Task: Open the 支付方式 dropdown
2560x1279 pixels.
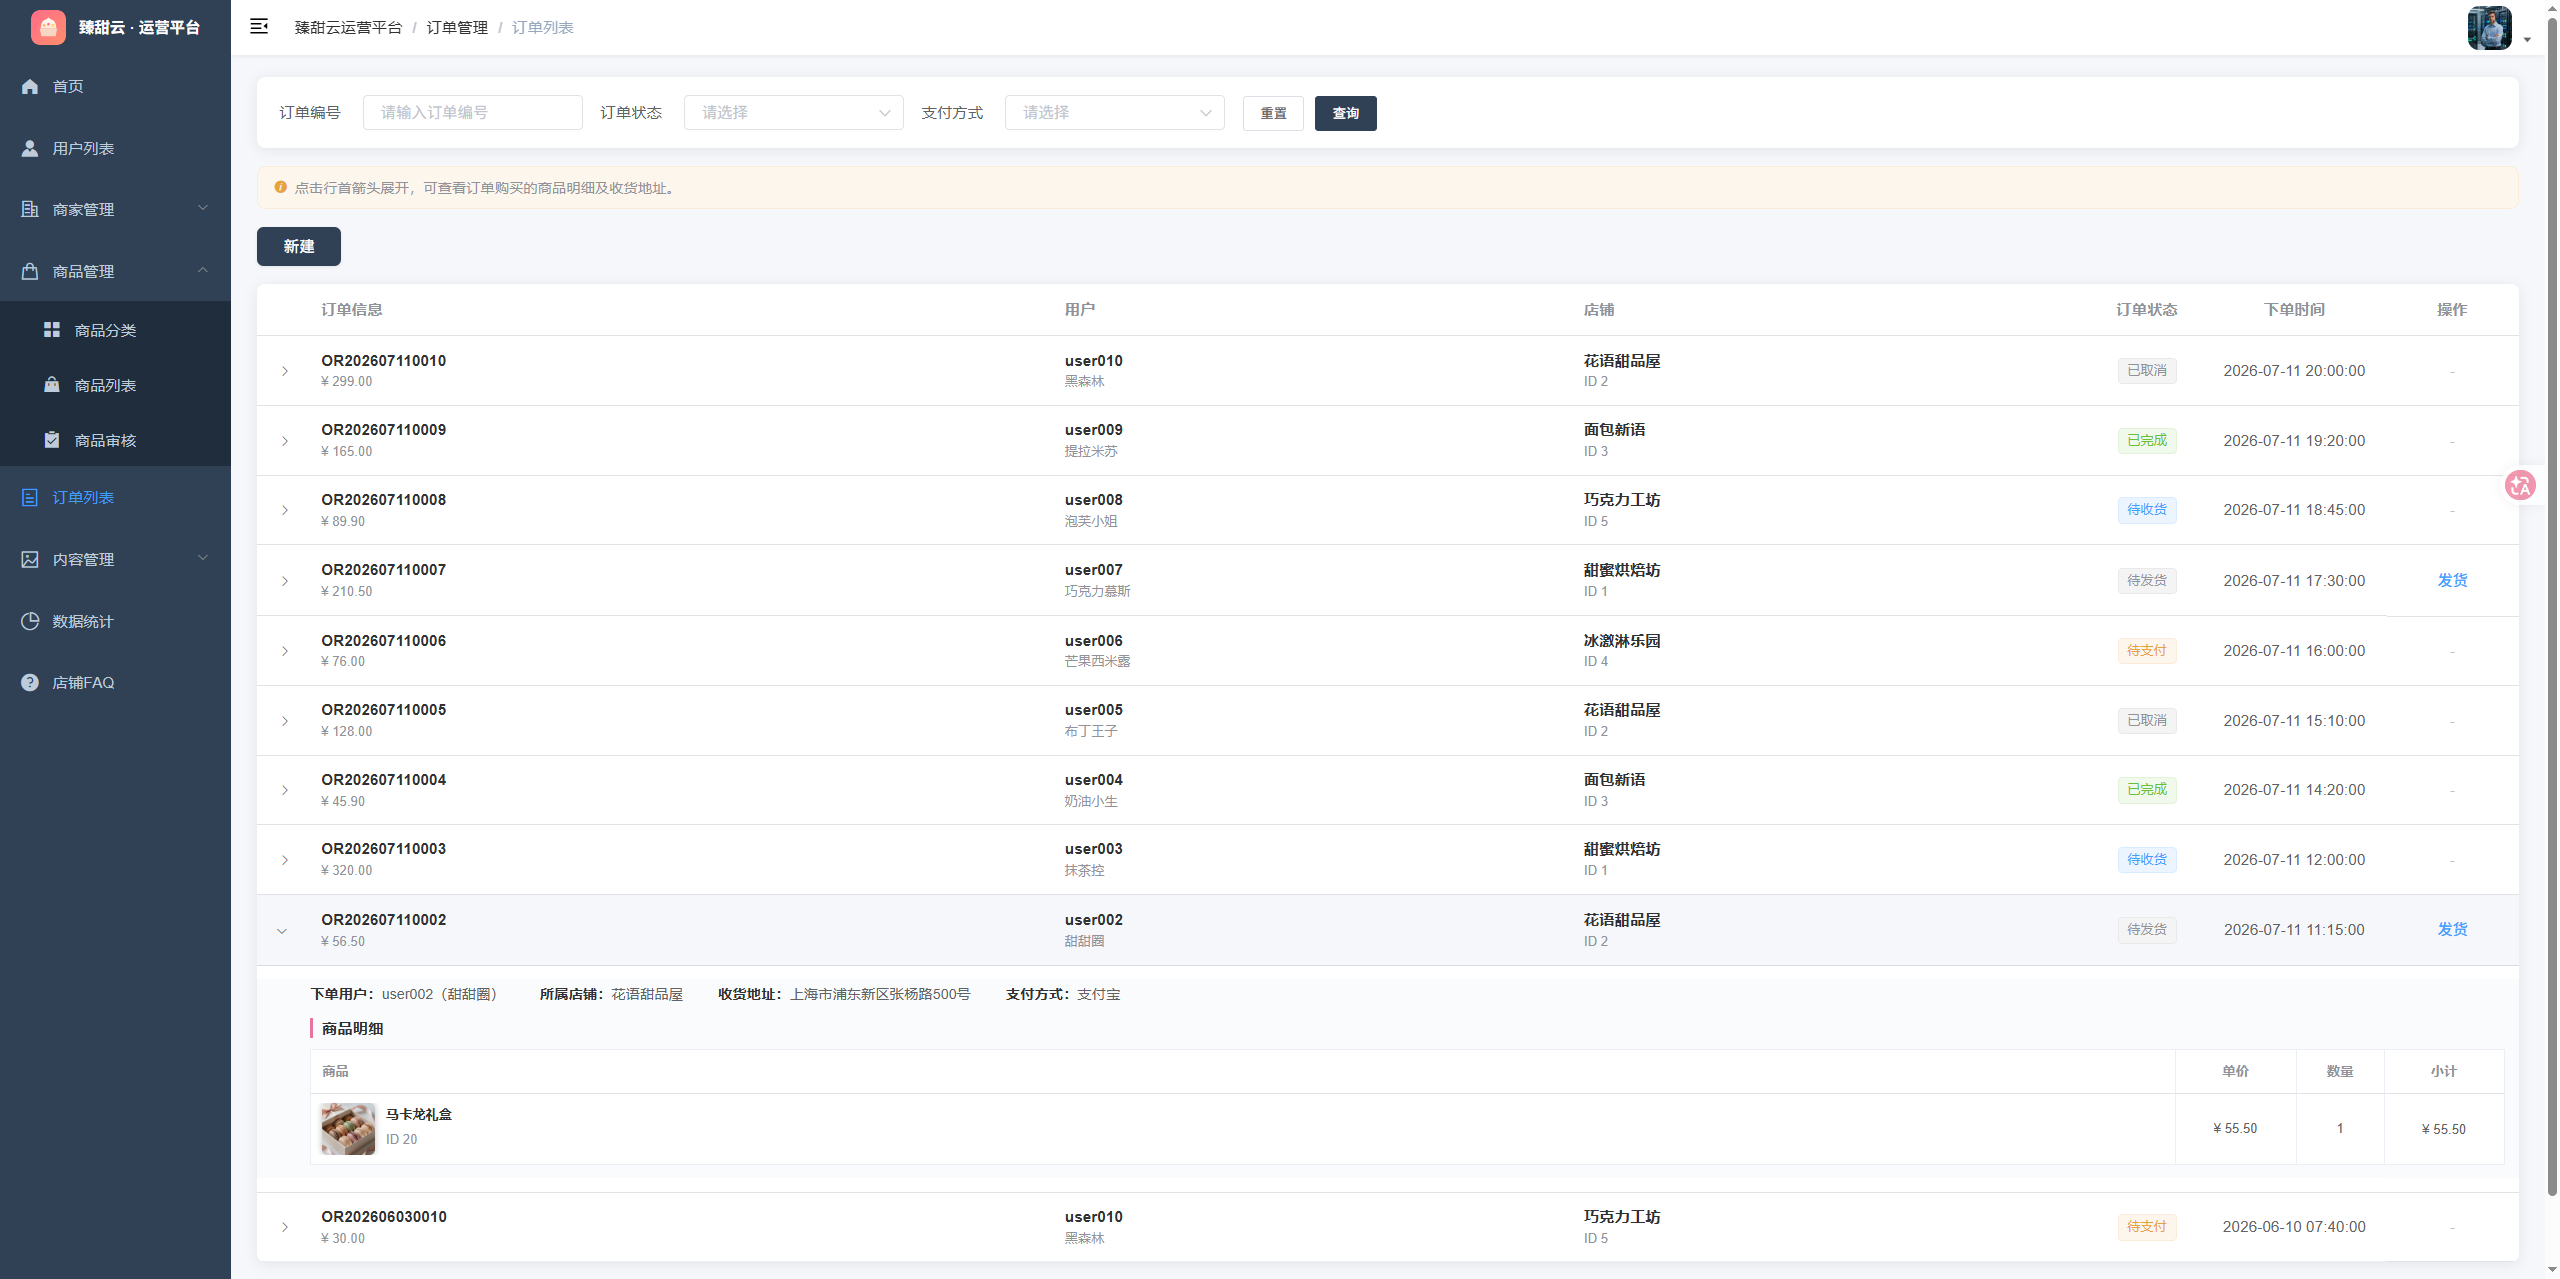Action: tap(1114, 113)
